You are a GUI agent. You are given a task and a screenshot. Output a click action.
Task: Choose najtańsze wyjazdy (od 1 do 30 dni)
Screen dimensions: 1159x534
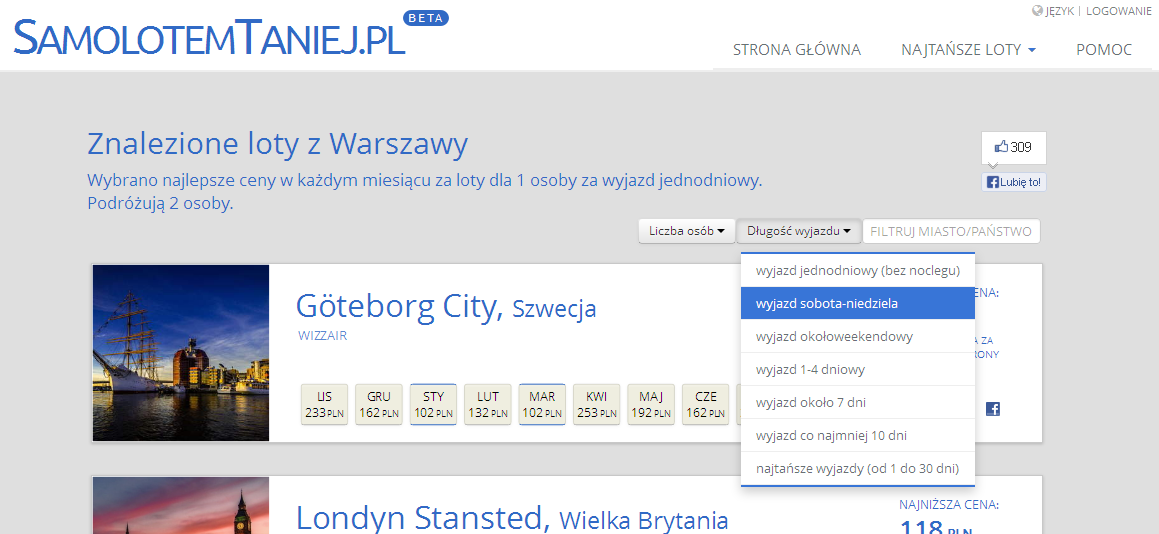857,468
